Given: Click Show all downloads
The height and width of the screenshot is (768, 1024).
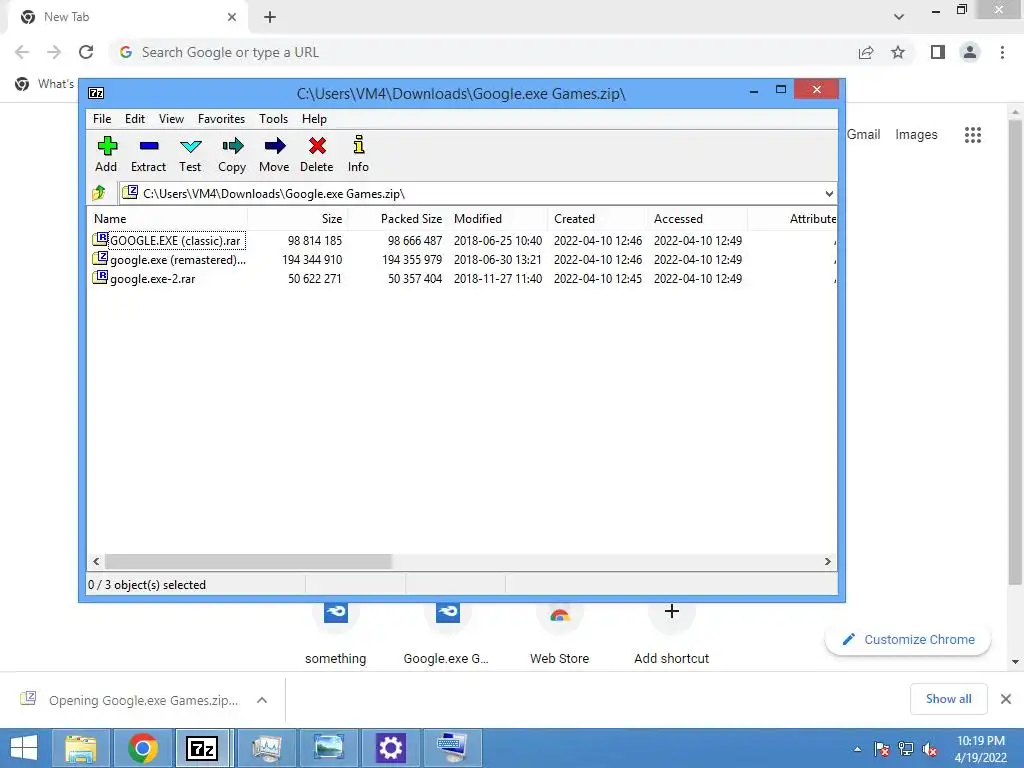Looking at the screenshot, I should [948, 699].
